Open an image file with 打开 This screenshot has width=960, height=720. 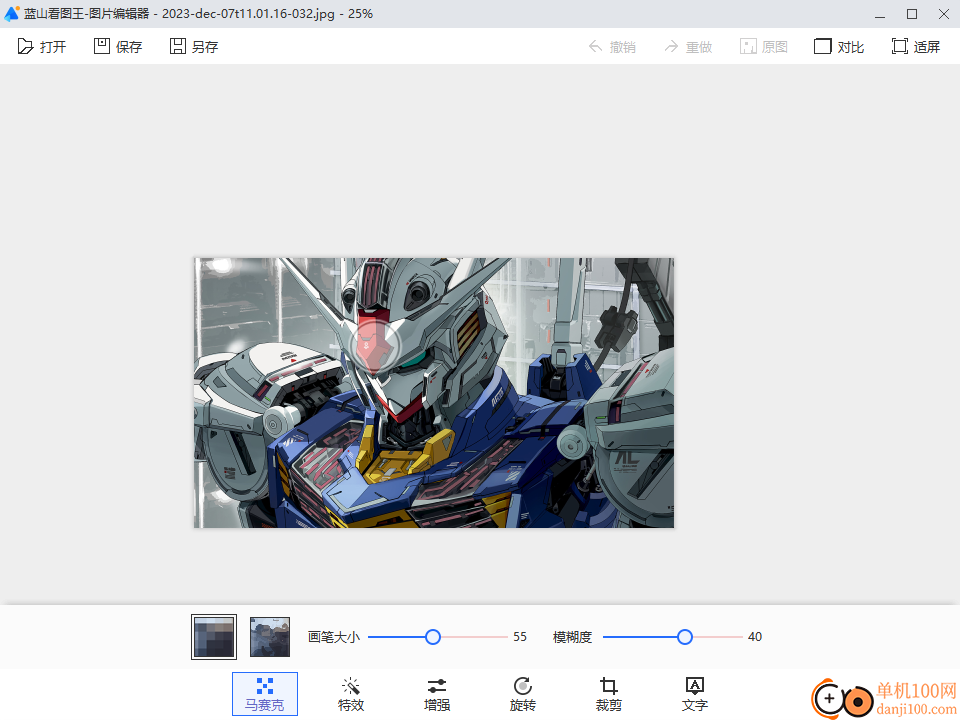tap(42, 47)
